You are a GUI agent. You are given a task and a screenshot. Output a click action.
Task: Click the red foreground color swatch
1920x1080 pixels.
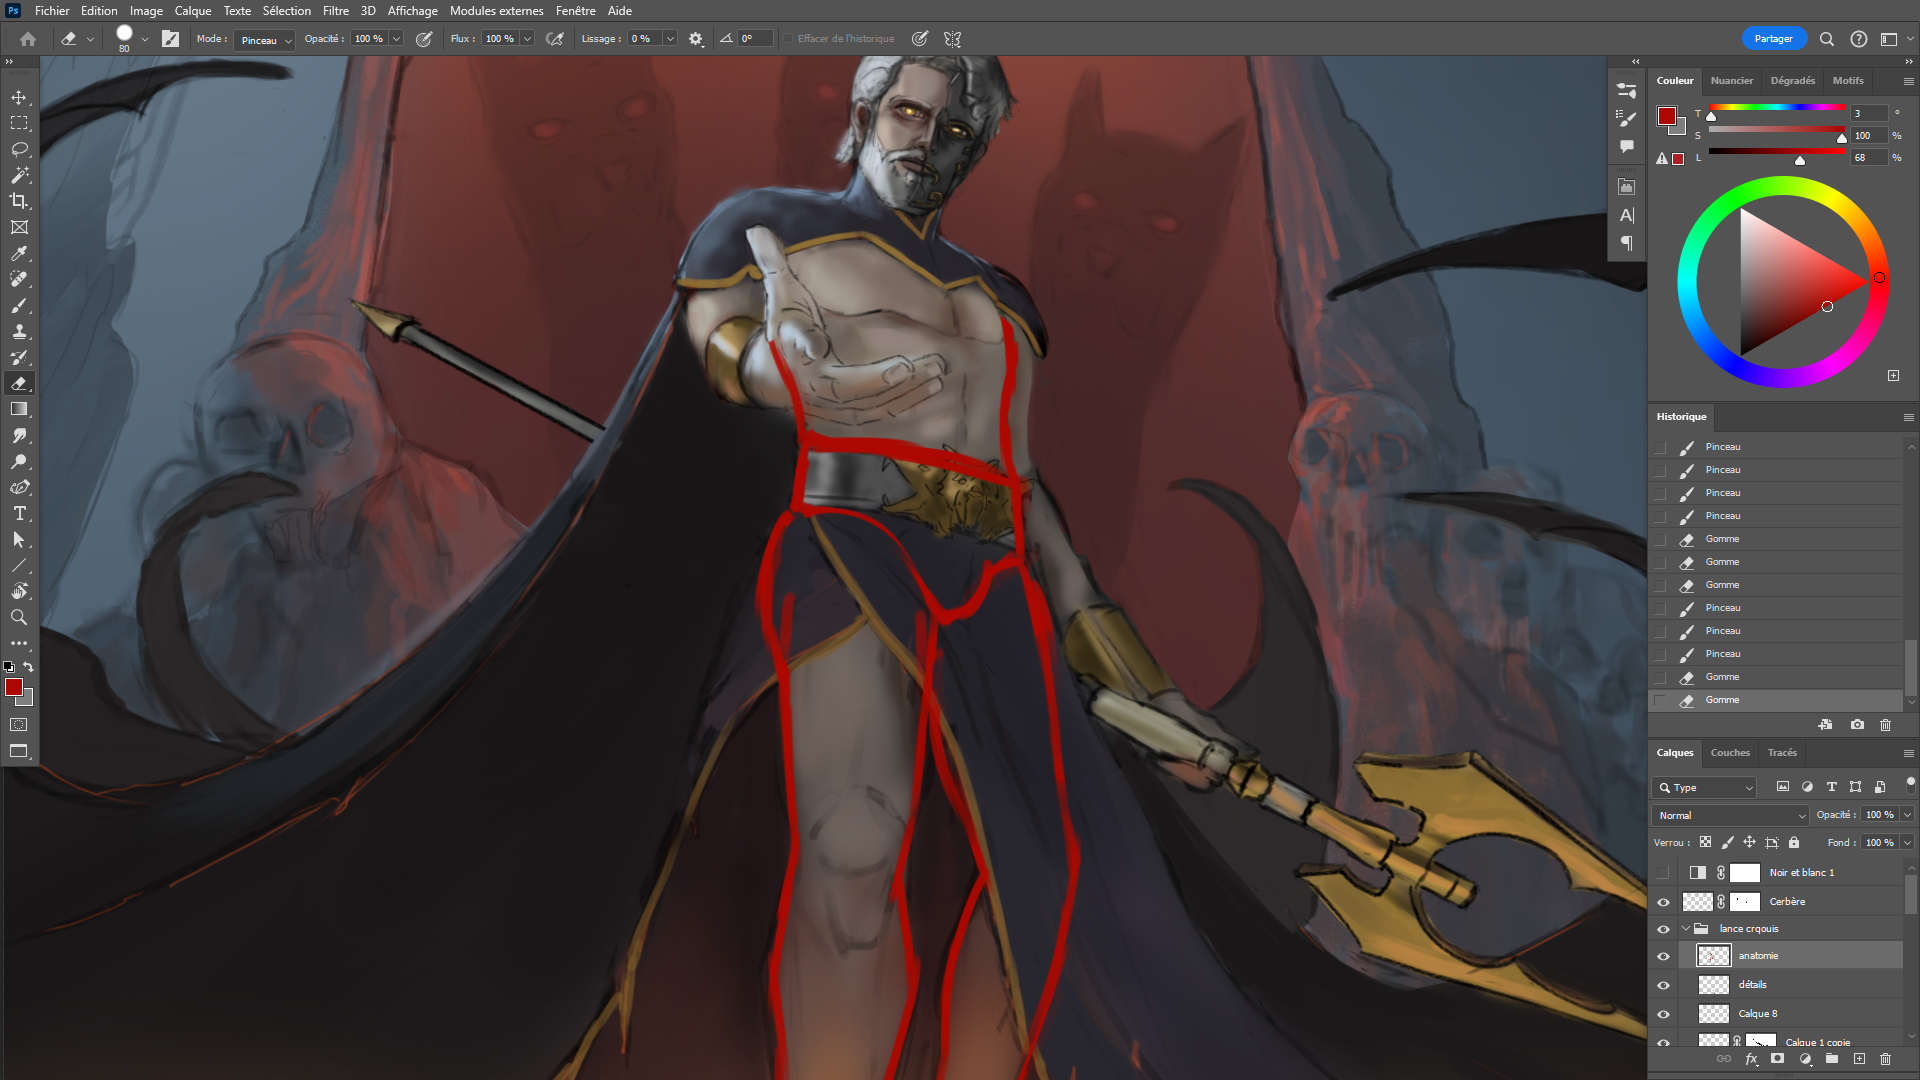[13, 687]
